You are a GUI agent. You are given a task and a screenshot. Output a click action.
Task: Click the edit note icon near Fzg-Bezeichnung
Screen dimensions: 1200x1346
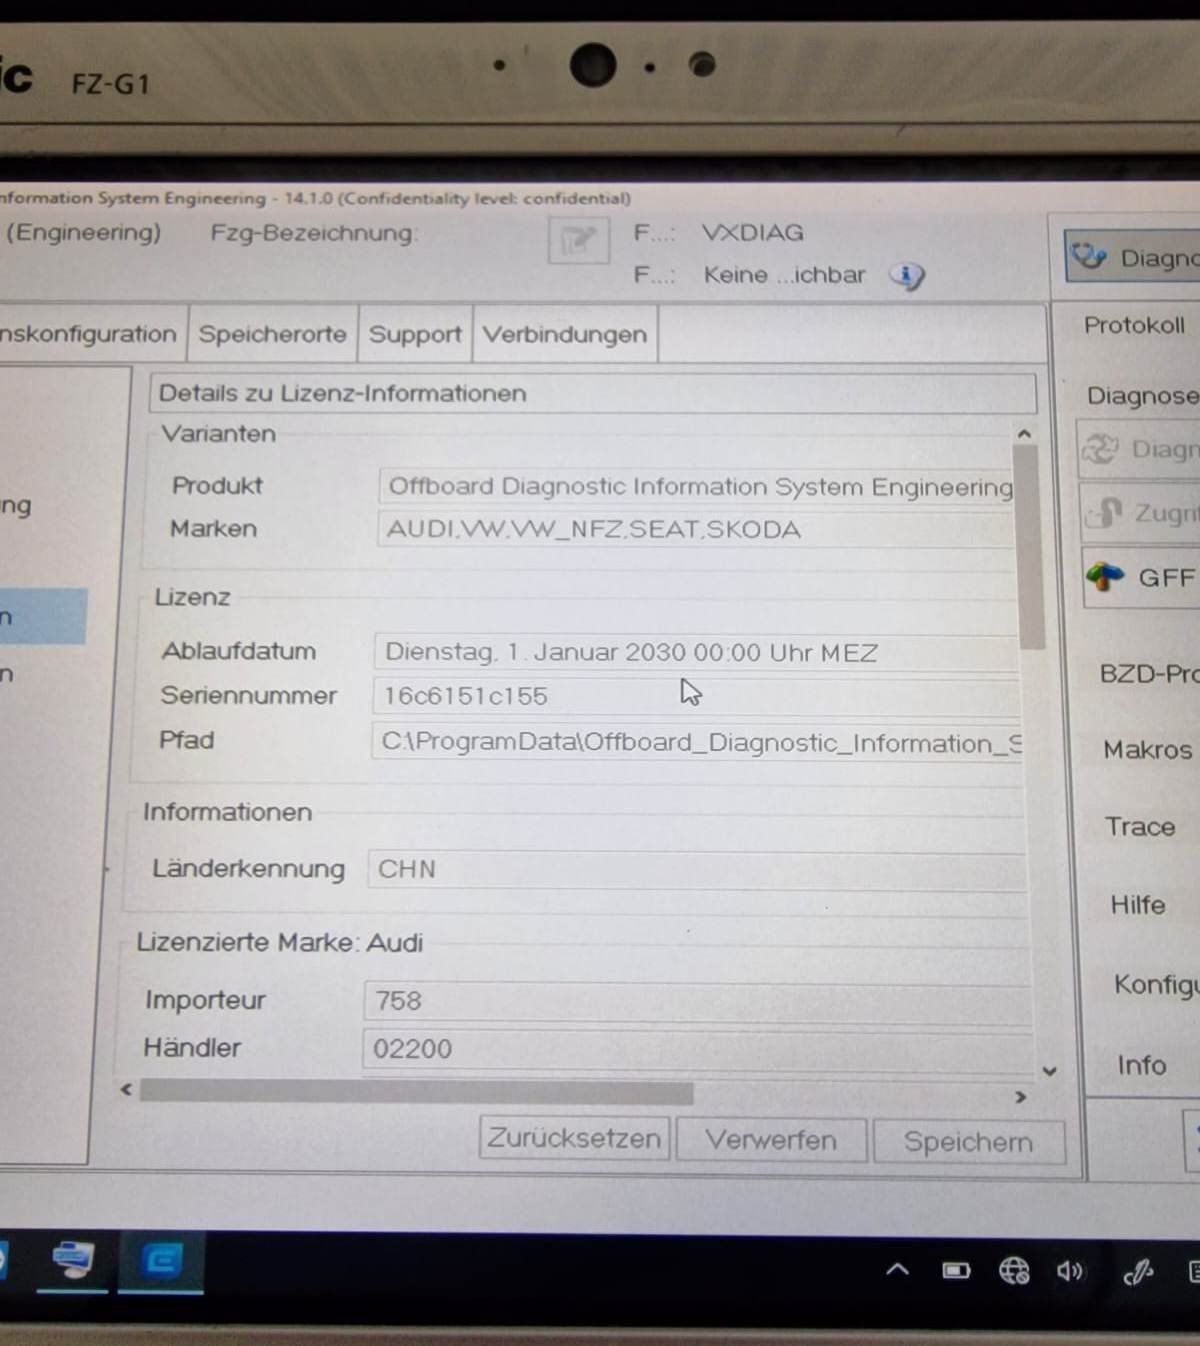point(578,241)
